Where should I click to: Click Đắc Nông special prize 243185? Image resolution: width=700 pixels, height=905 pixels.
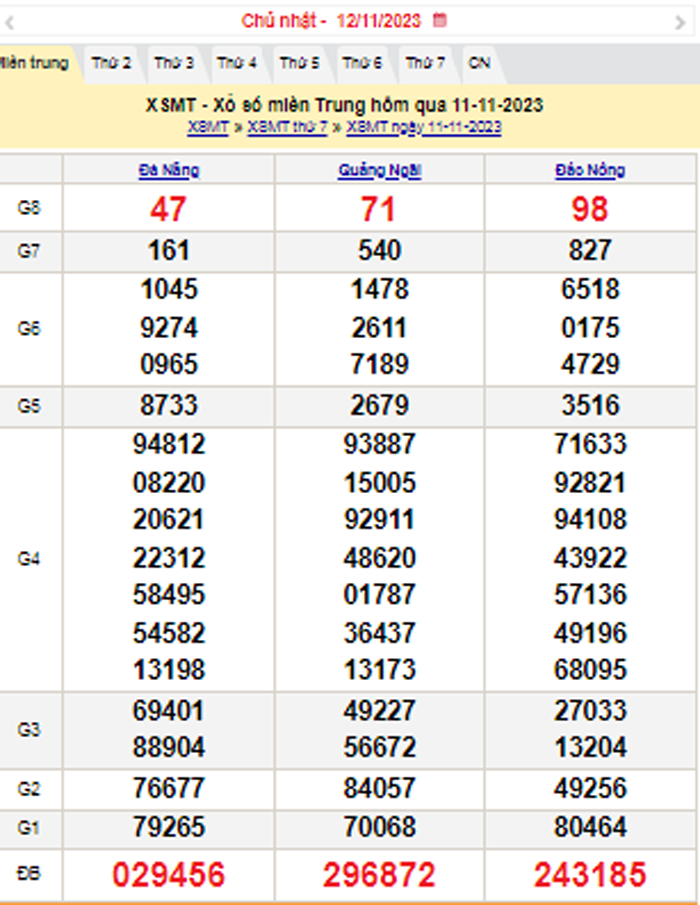coord(590,875)
